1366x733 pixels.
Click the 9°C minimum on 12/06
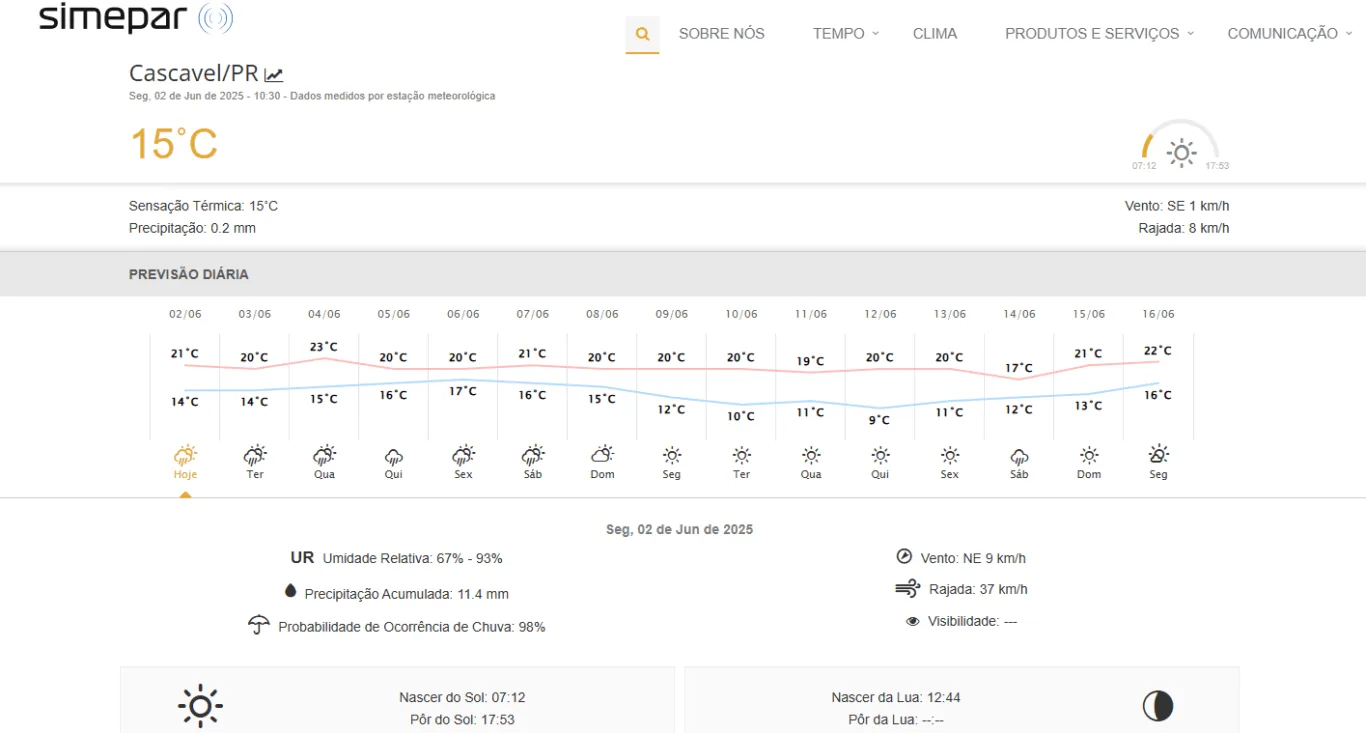coord(879,420)
